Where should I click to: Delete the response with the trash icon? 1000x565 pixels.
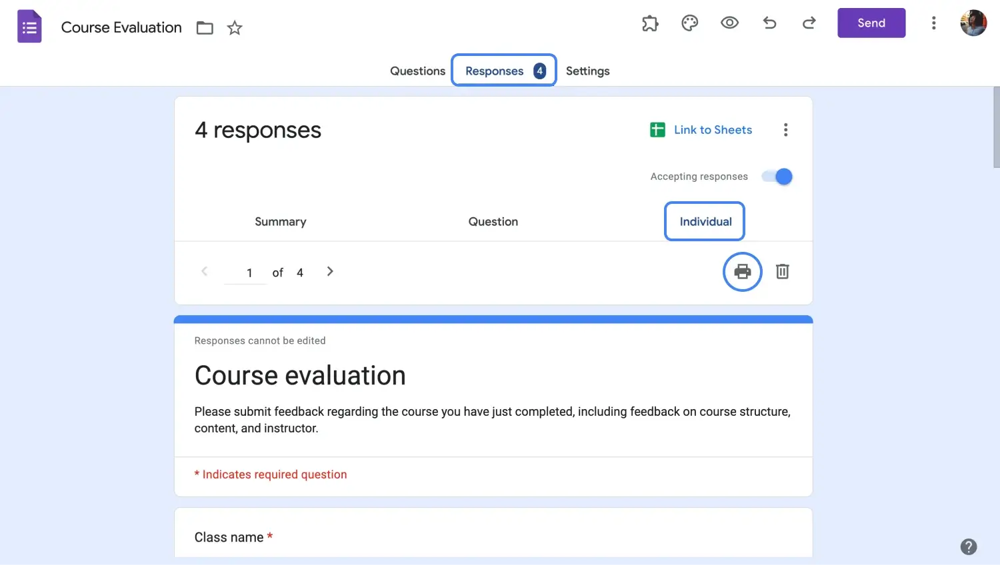point(783,272)
